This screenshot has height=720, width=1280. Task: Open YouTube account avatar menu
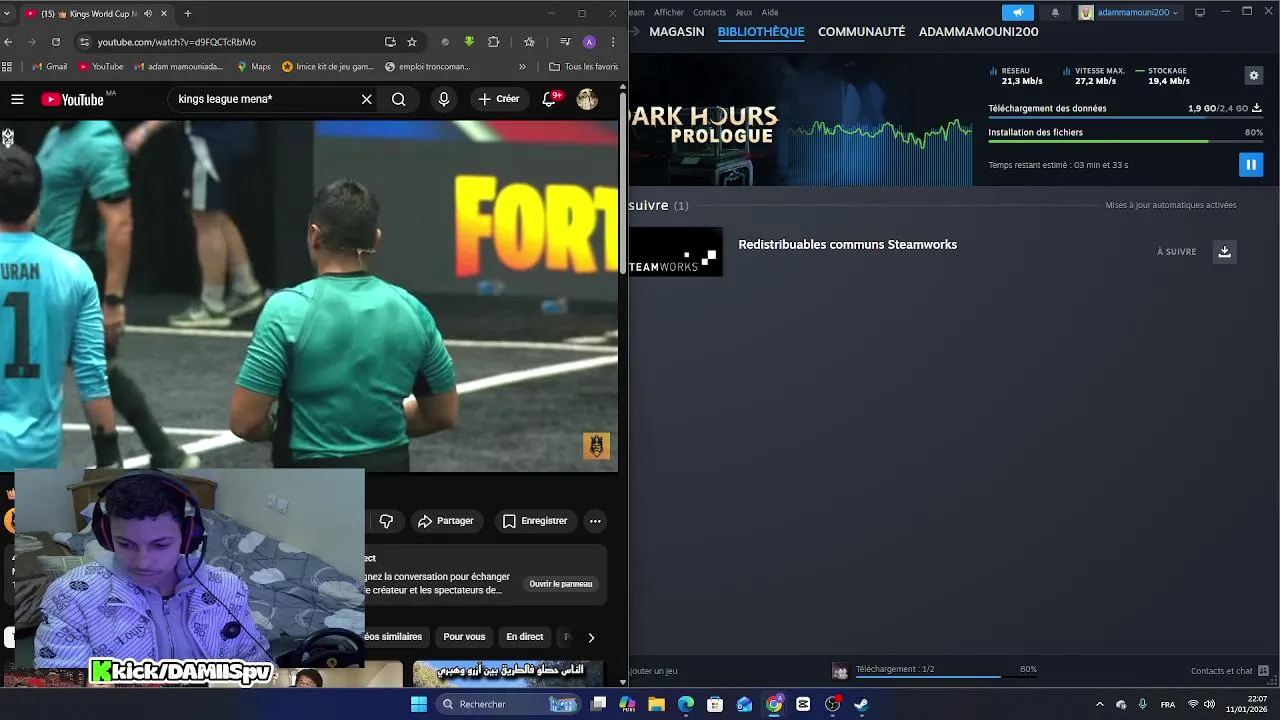click(587, 99)
